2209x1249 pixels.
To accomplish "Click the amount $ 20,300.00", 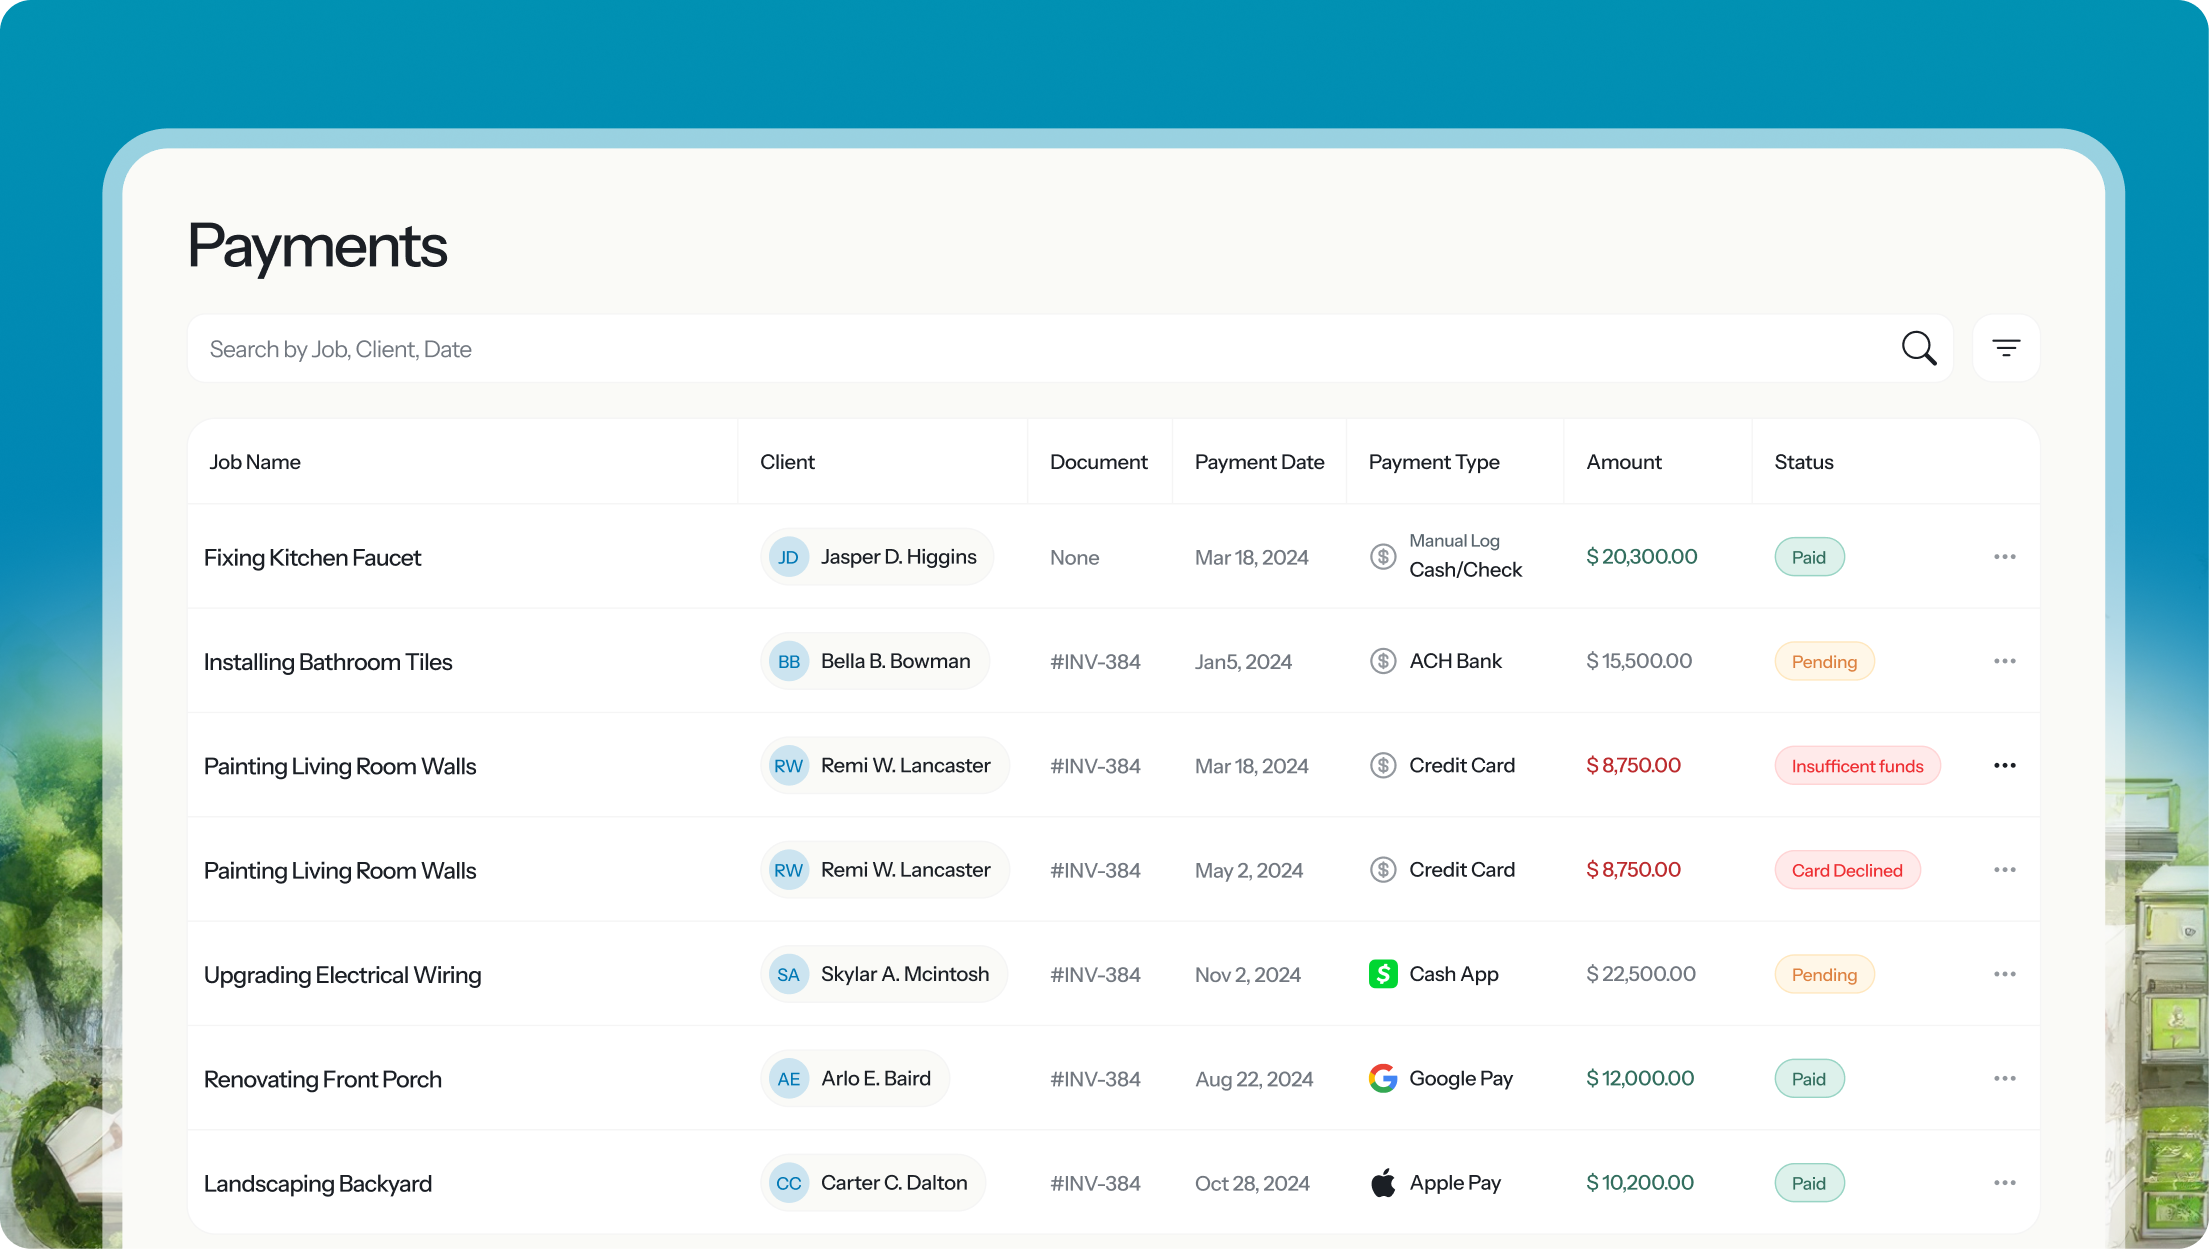I will (1642, 557).
